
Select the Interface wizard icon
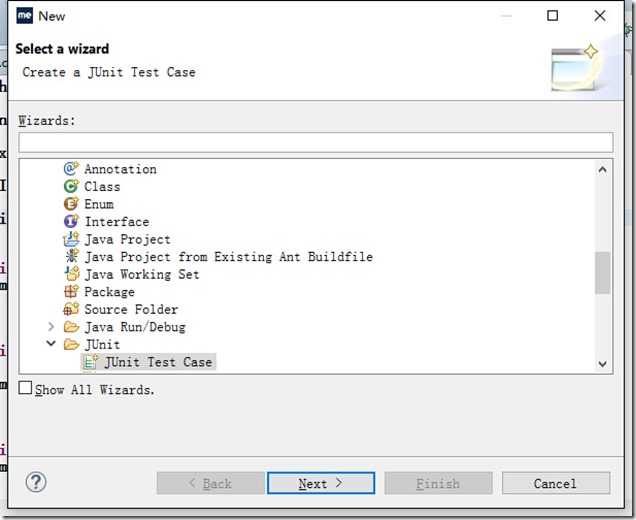(x=71, y=221)
